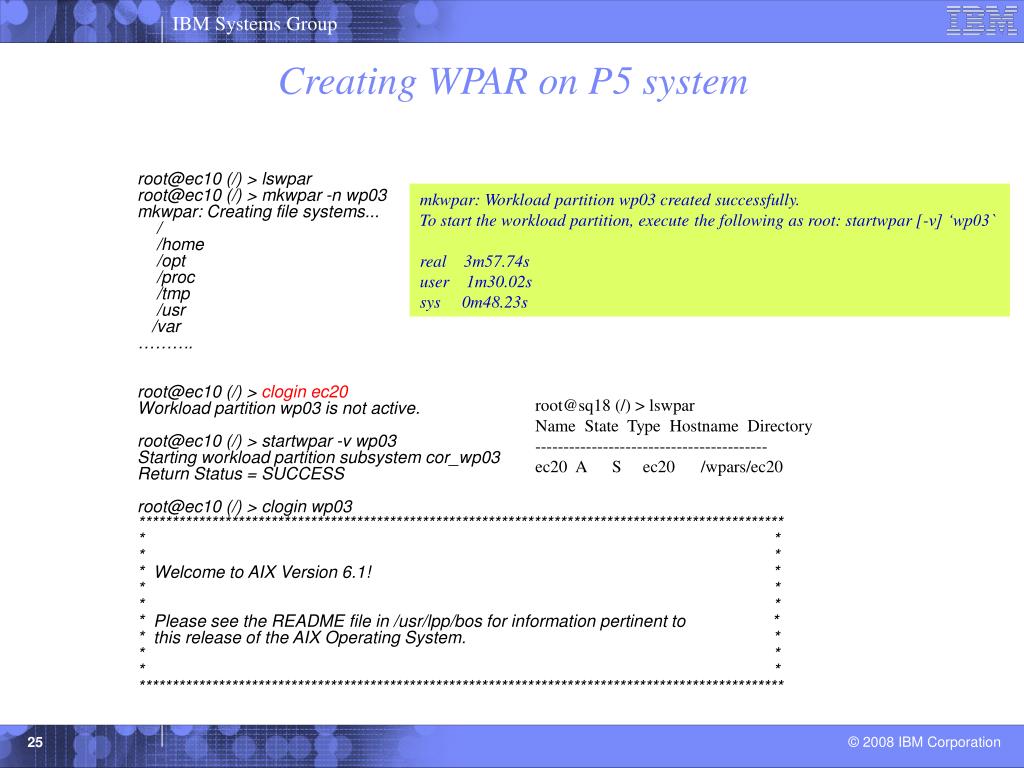
Task: Click the "user 1m30.02s" timing value
Action: 475,281
